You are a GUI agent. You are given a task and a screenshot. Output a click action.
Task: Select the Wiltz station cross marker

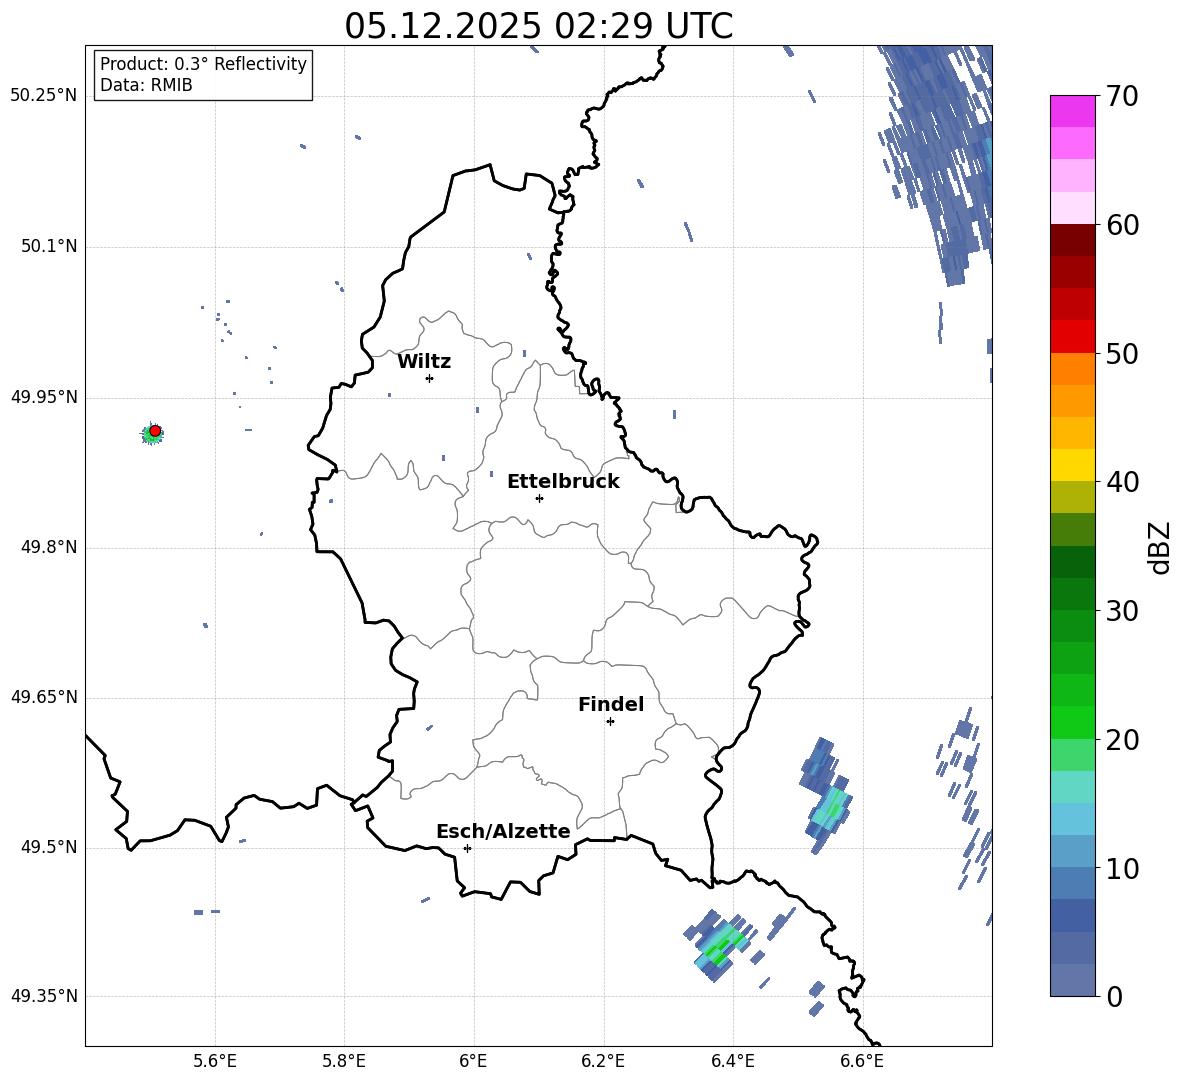429,378
